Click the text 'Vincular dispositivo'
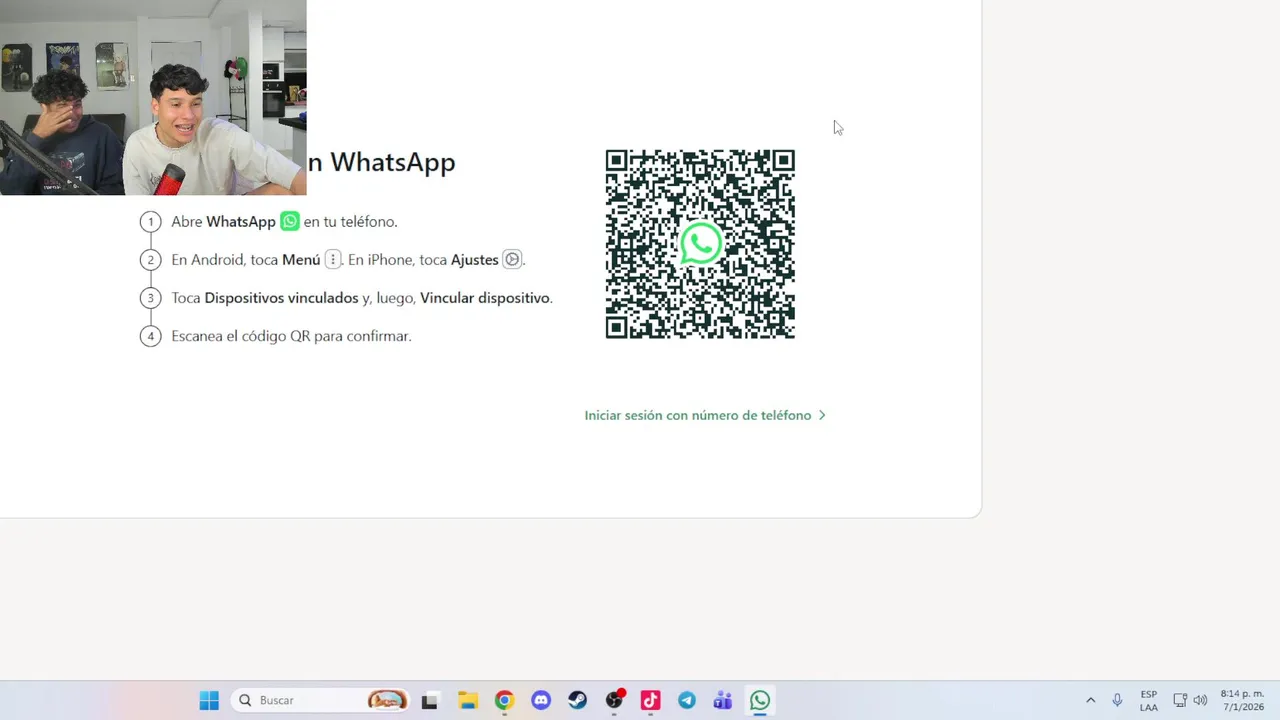1280x720 pixels. 485,298
